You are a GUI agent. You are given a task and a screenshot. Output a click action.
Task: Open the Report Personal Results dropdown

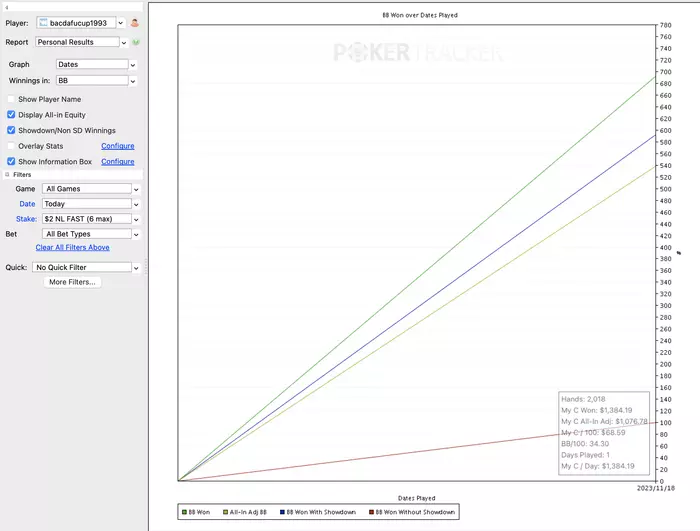tap(124, 42)
